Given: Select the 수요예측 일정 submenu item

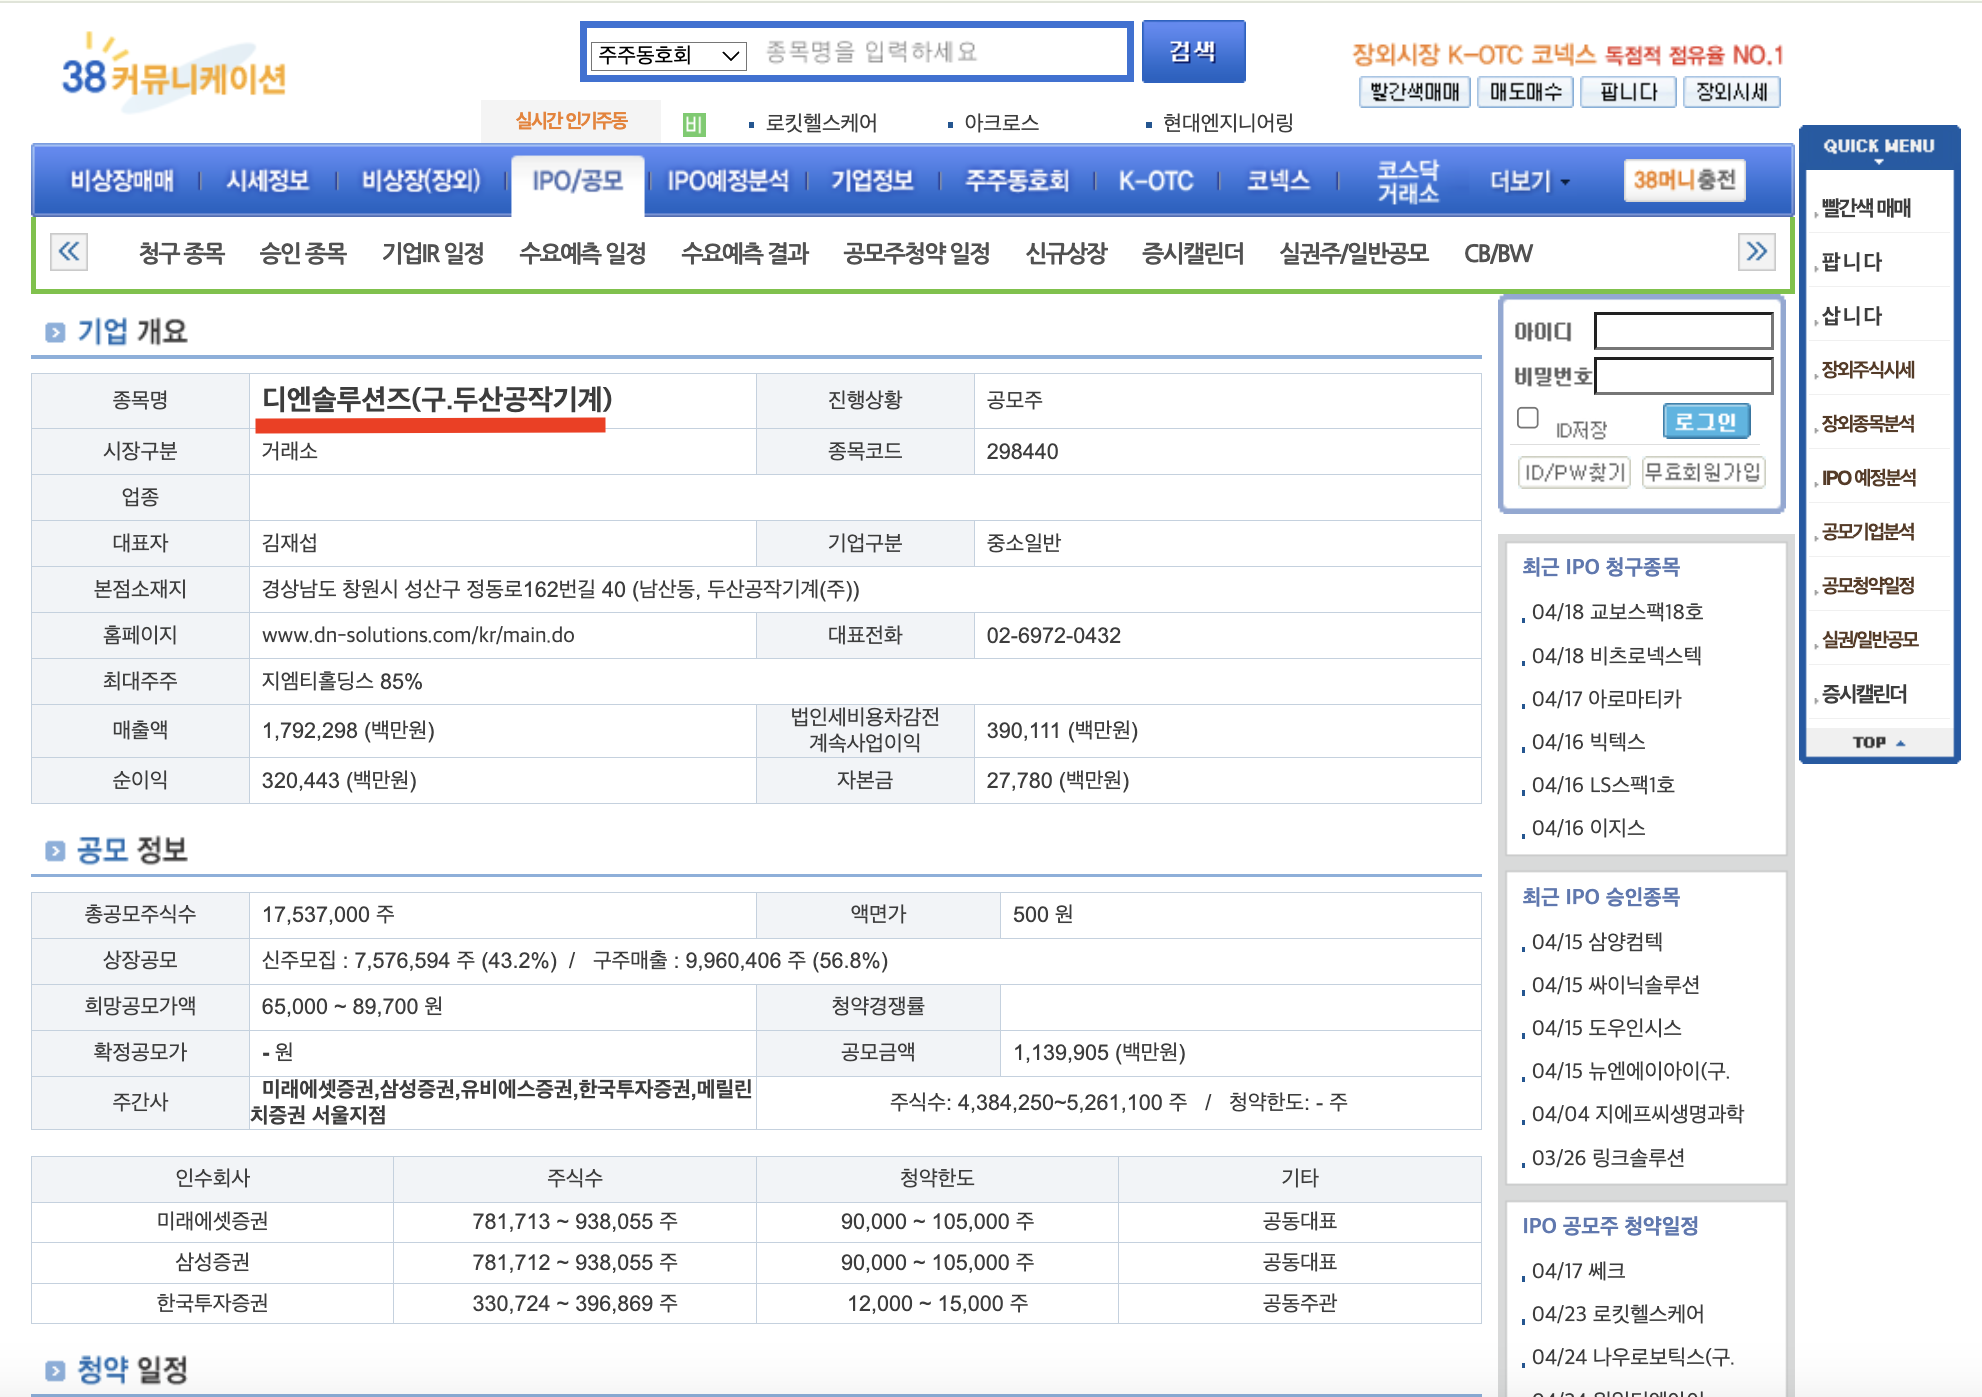Looking at the screenshot, I should [x=582, y=253].
